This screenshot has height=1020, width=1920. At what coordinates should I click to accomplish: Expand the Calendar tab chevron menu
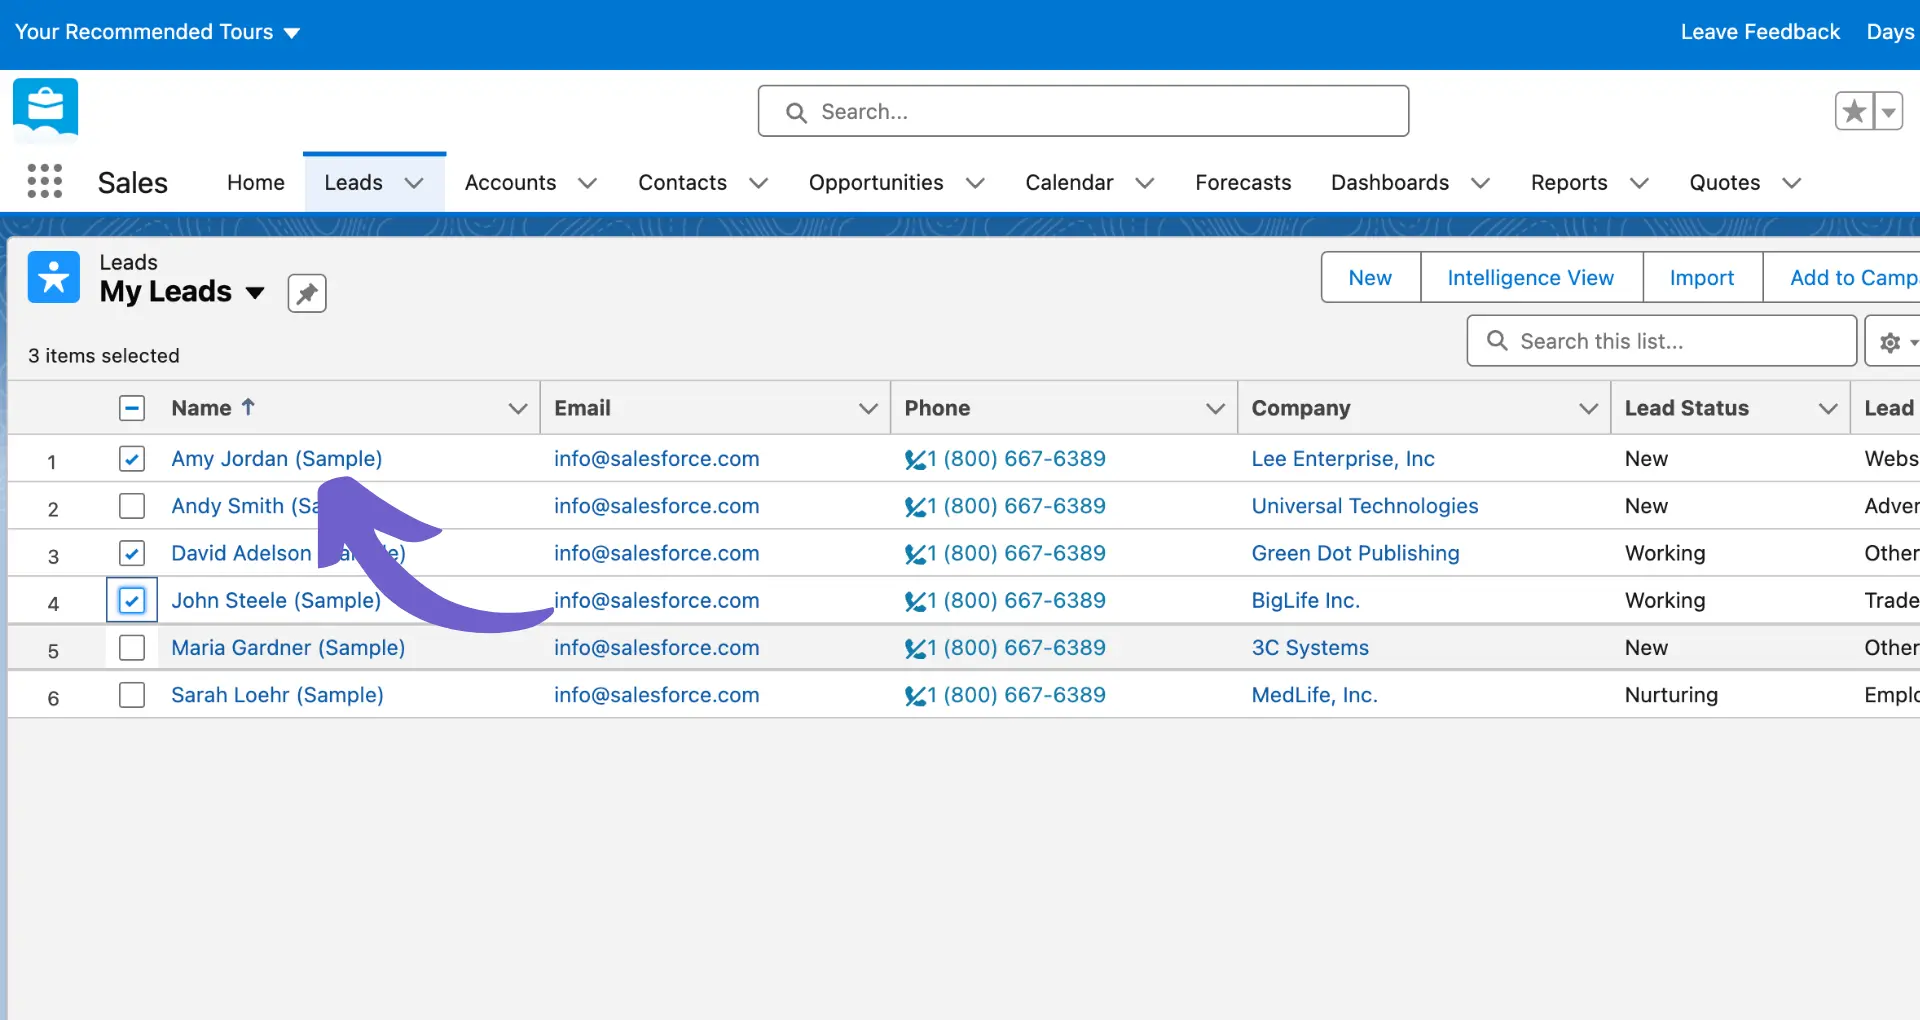click(1145, 183)
